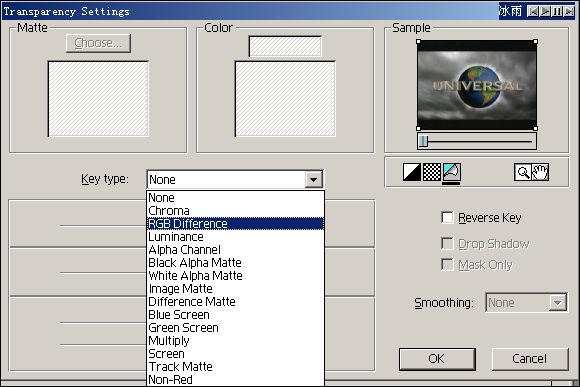
Task: Toggle the Drop Shadow checkbox
Action: [x=447, y=244]
